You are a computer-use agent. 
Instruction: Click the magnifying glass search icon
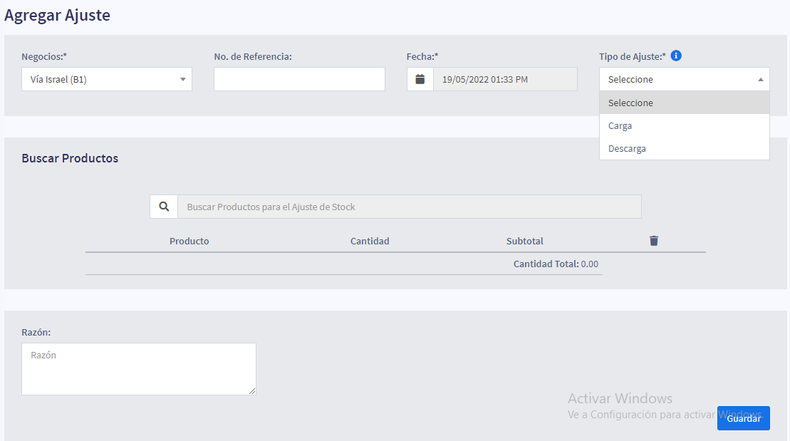[x=164, y=207]
